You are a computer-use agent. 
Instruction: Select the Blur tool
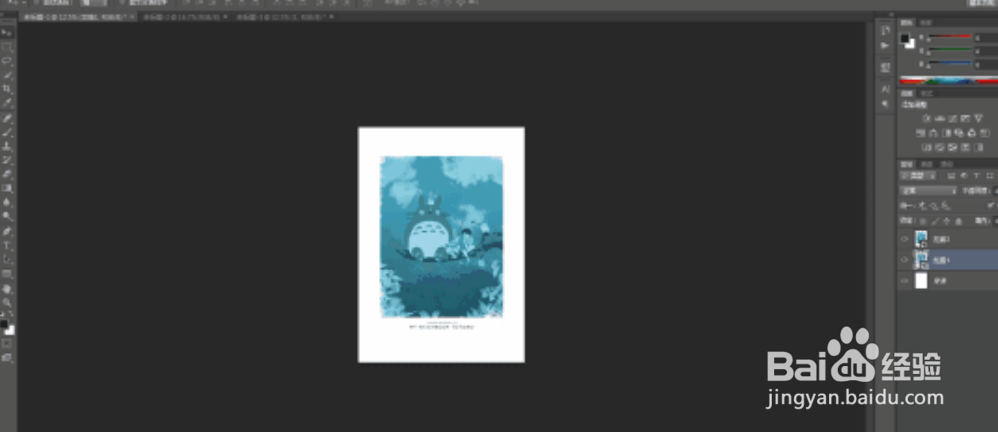tap(7, 202)
